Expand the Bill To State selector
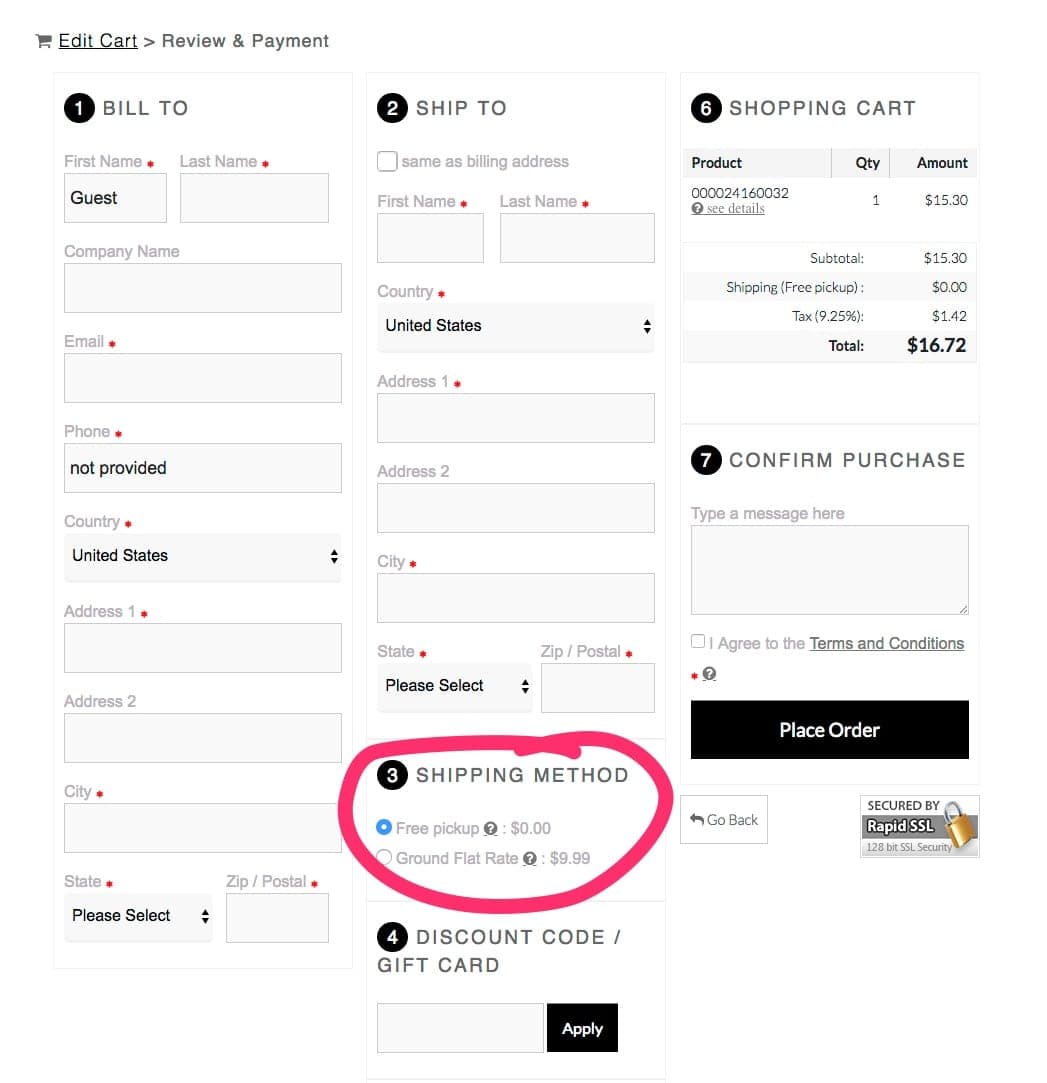1047x1083 pixels. click(x=138, y=917)
